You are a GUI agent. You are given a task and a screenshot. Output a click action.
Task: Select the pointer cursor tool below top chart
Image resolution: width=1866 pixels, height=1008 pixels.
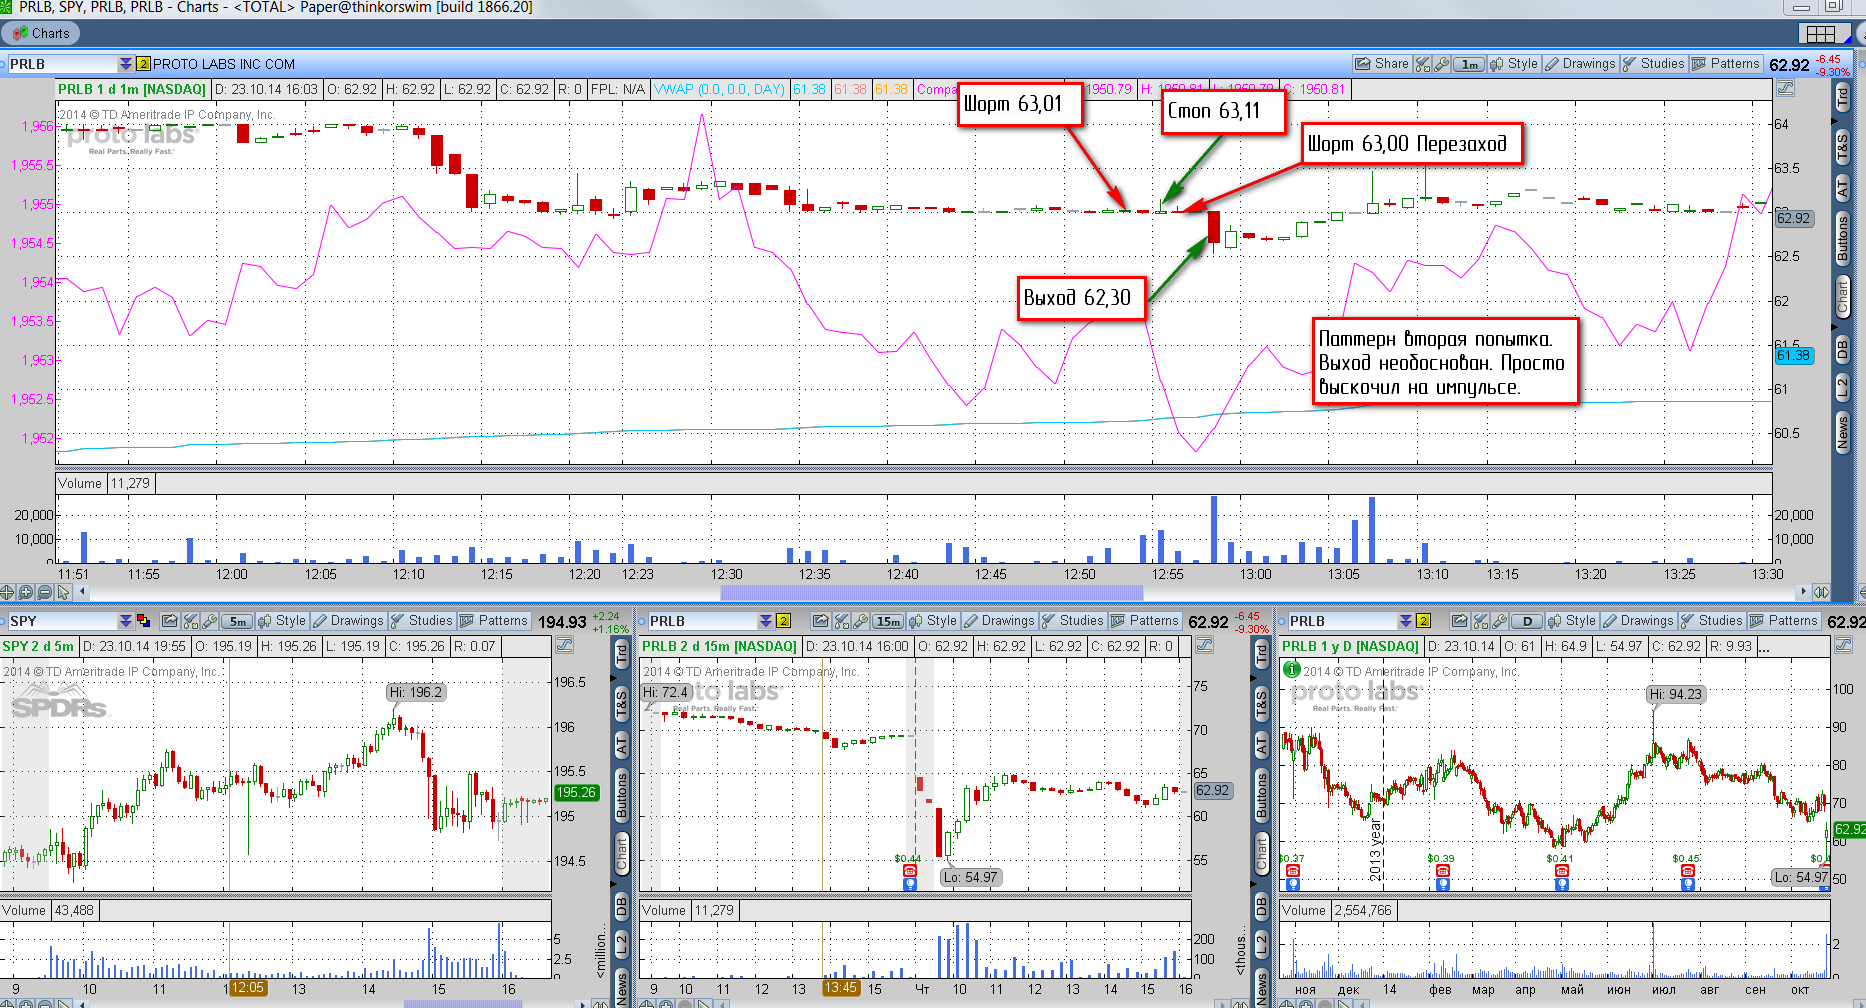coord(63,592)
